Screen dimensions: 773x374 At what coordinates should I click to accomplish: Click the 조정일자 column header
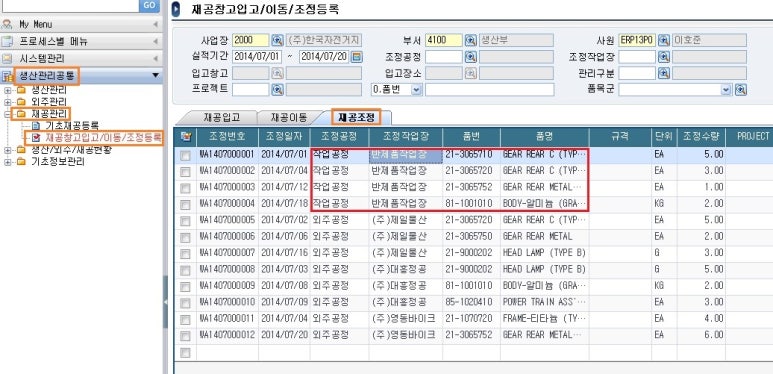coord(284,136)
